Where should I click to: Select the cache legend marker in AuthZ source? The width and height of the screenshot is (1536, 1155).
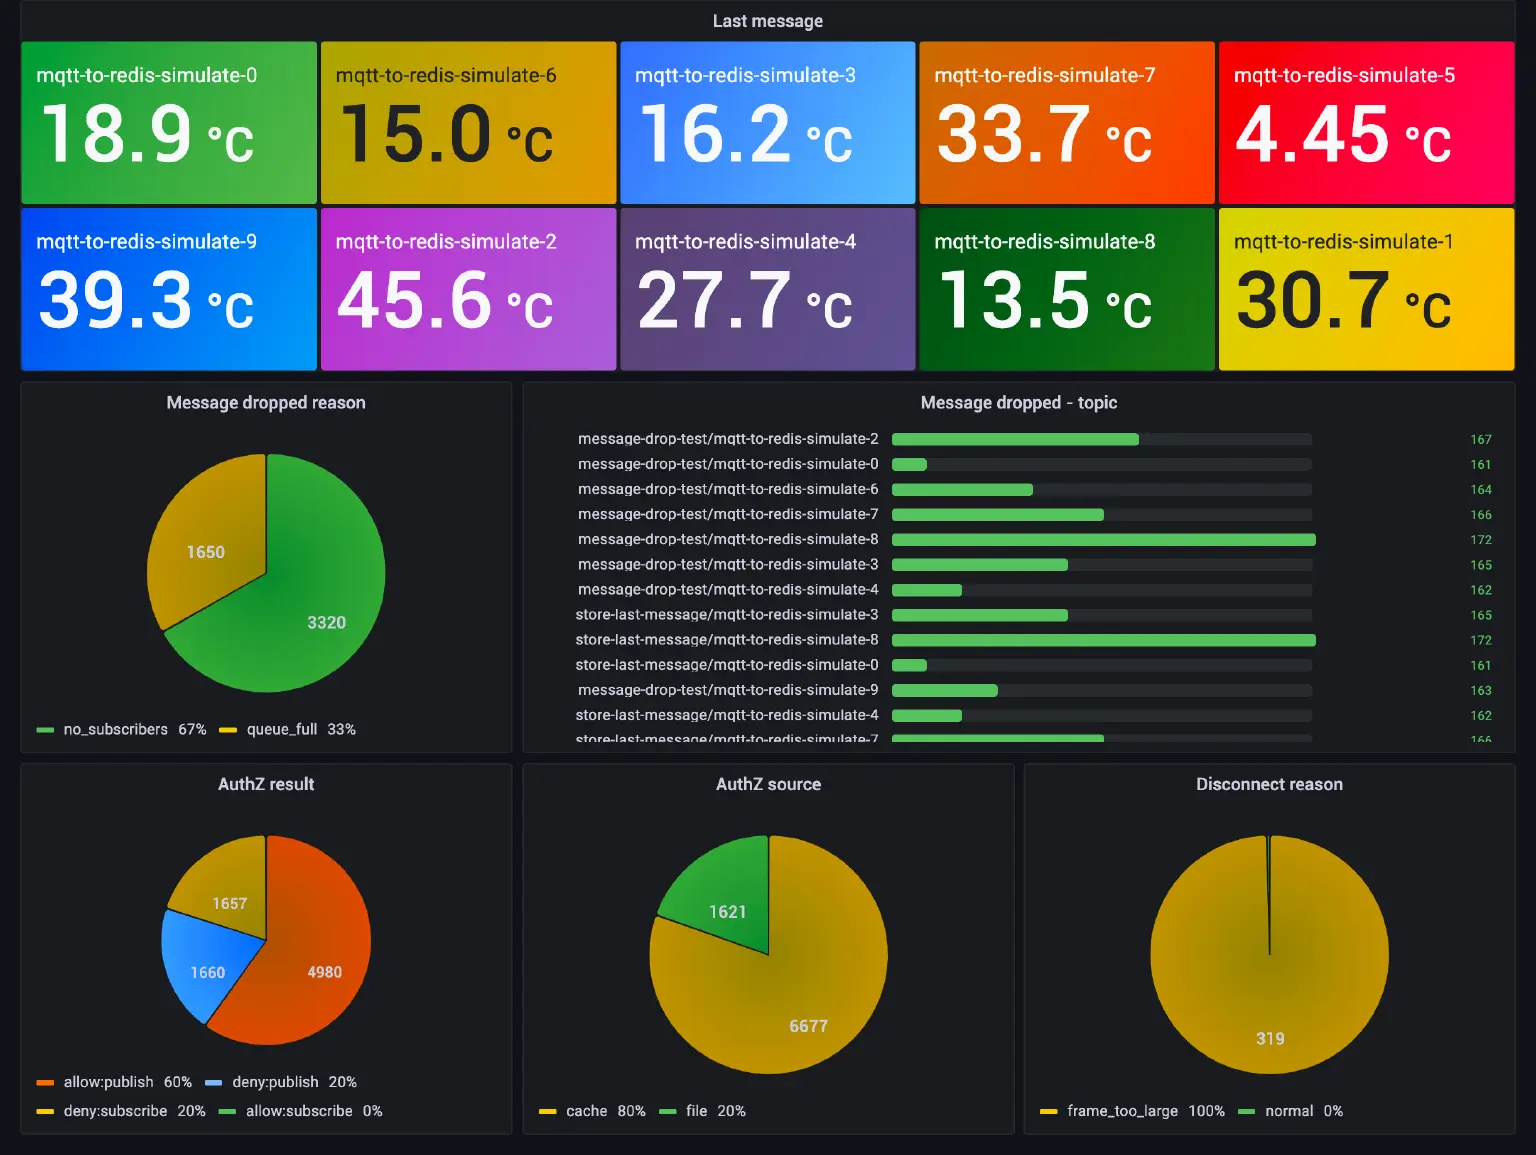coord(548,1111)
